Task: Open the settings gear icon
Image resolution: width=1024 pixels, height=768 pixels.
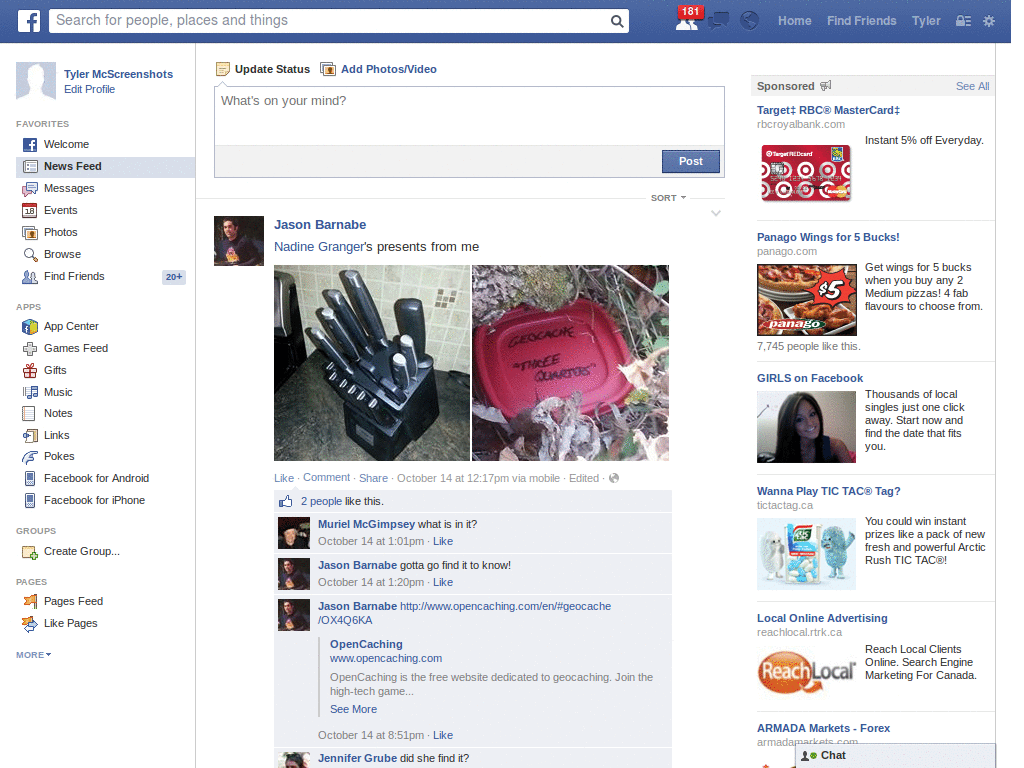Action: [x=989, y=21]
